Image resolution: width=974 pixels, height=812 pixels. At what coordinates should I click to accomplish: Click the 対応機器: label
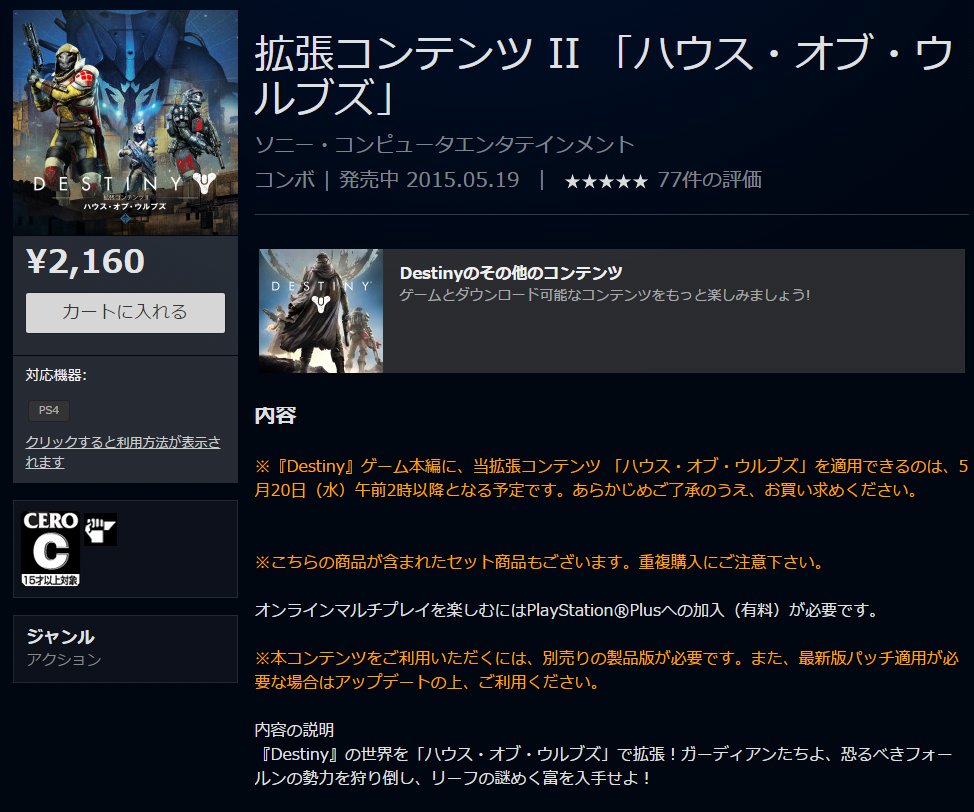56,375
